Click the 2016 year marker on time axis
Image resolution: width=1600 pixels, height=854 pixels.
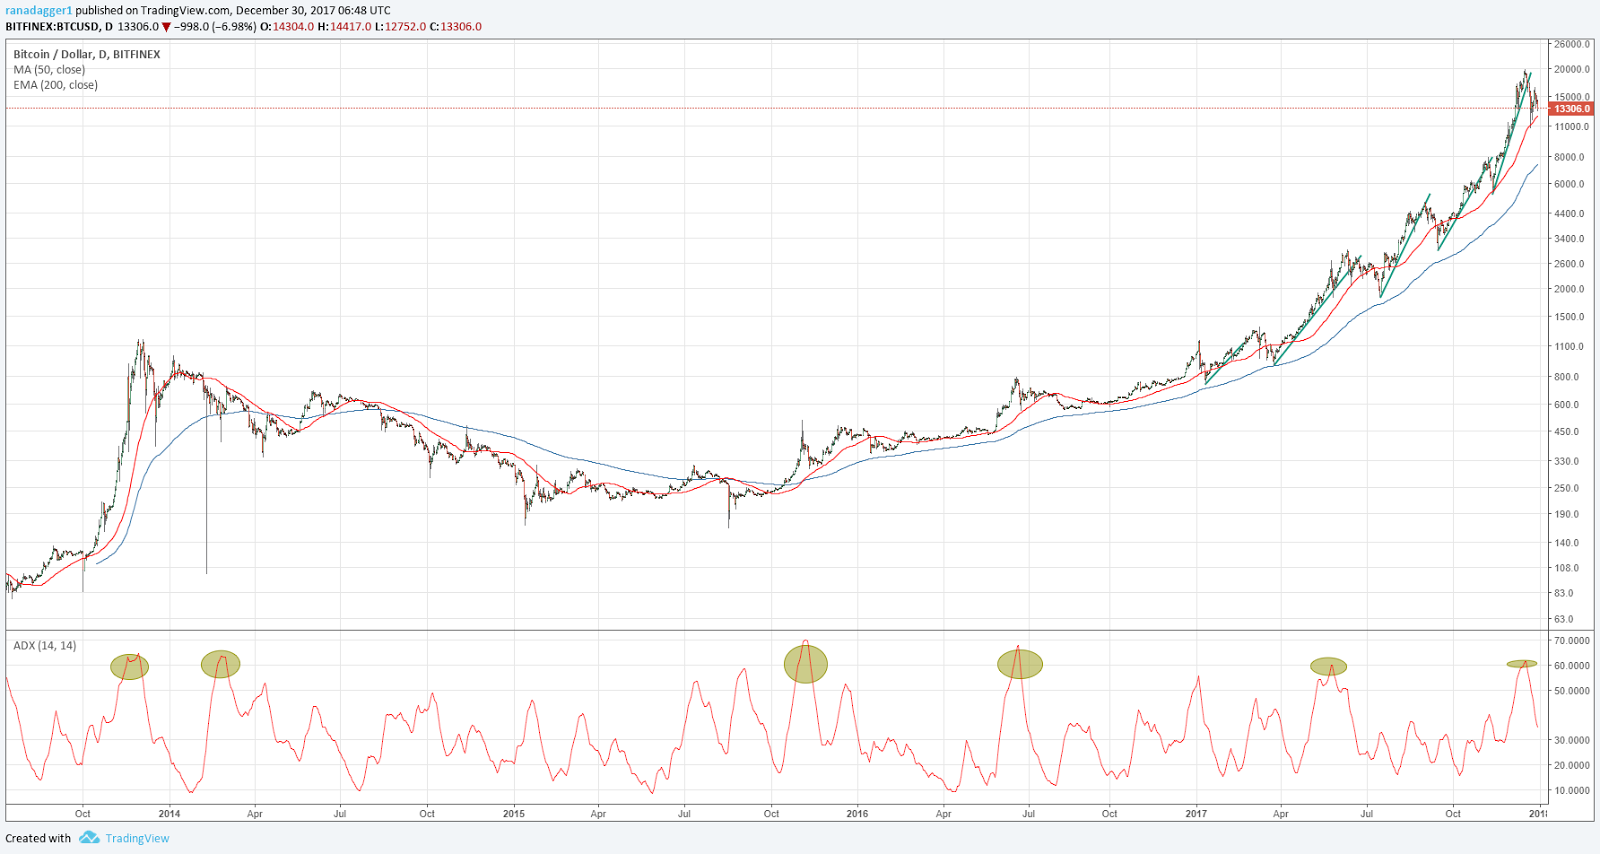[x=857, y=814]
